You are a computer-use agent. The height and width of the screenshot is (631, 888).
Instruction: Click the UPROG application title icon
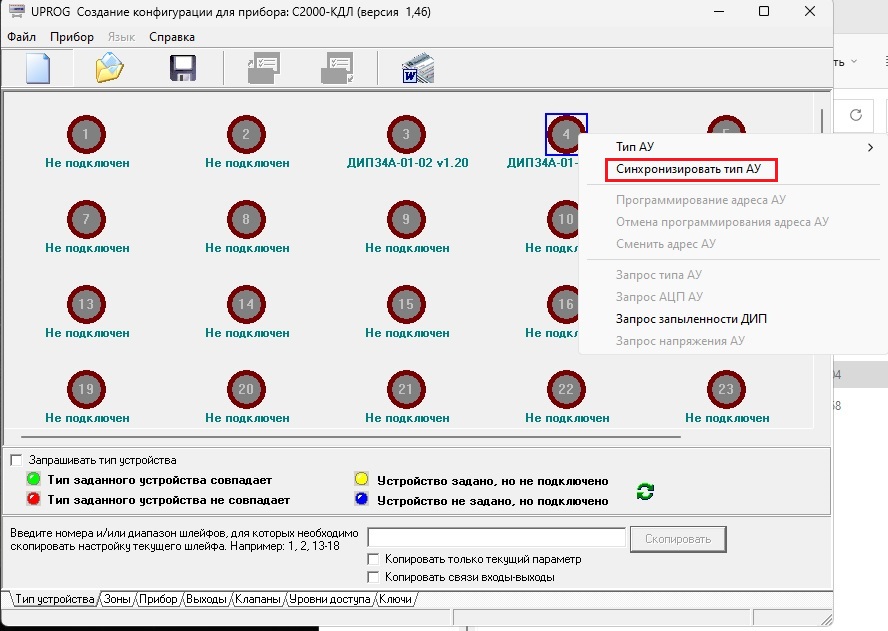[16, 11]
